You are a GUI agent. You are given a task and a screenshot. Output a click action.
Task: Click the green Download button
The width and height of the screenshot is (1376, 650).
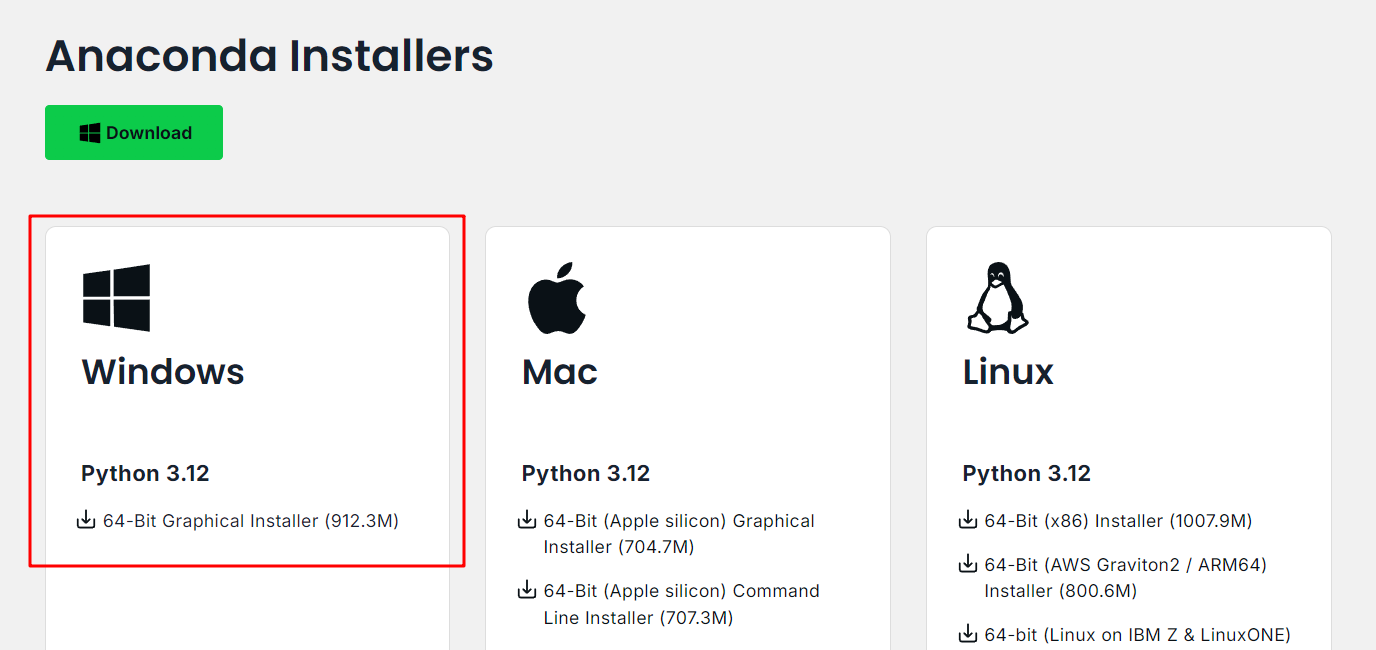click(x=134, y=132)
